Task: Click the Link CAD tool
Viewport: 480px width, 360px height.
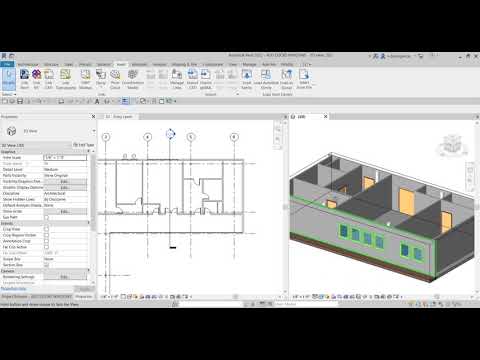Action: pyautogui.click(x=49, y=79)
